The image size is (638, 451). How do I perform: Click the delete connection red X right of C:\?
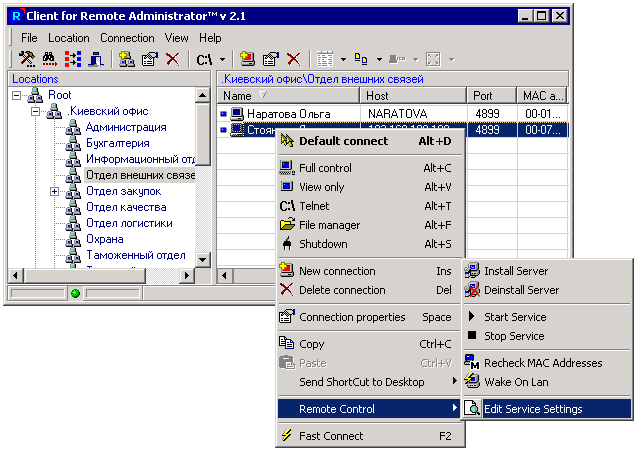coord(293,59)
